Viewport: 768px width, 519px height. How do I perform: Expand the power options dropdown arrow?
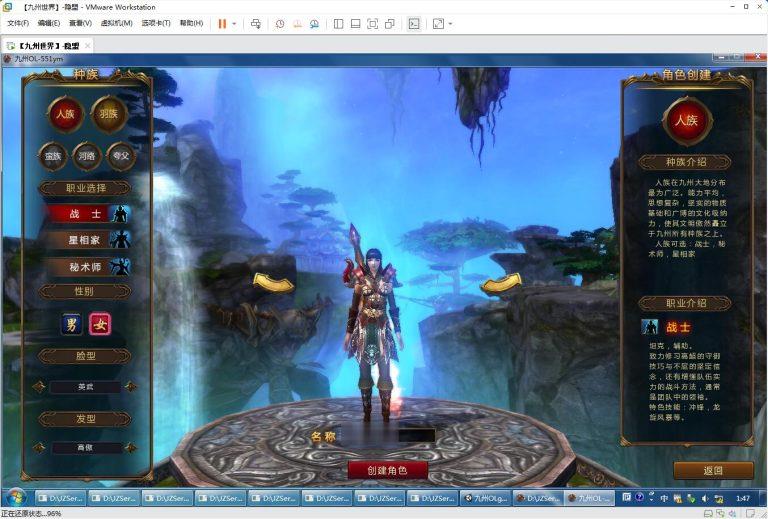tap(234, 24)
